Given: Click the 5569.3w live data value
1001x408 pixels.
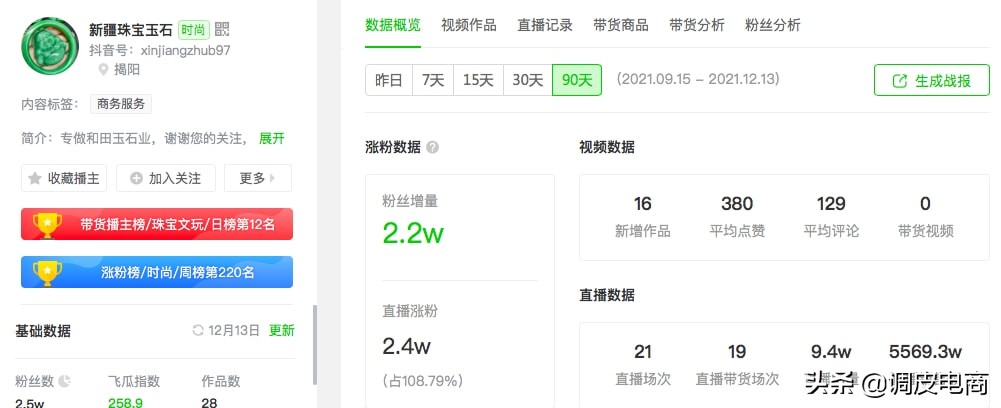Looking at the screenshot, I should [x=925, y=351].
